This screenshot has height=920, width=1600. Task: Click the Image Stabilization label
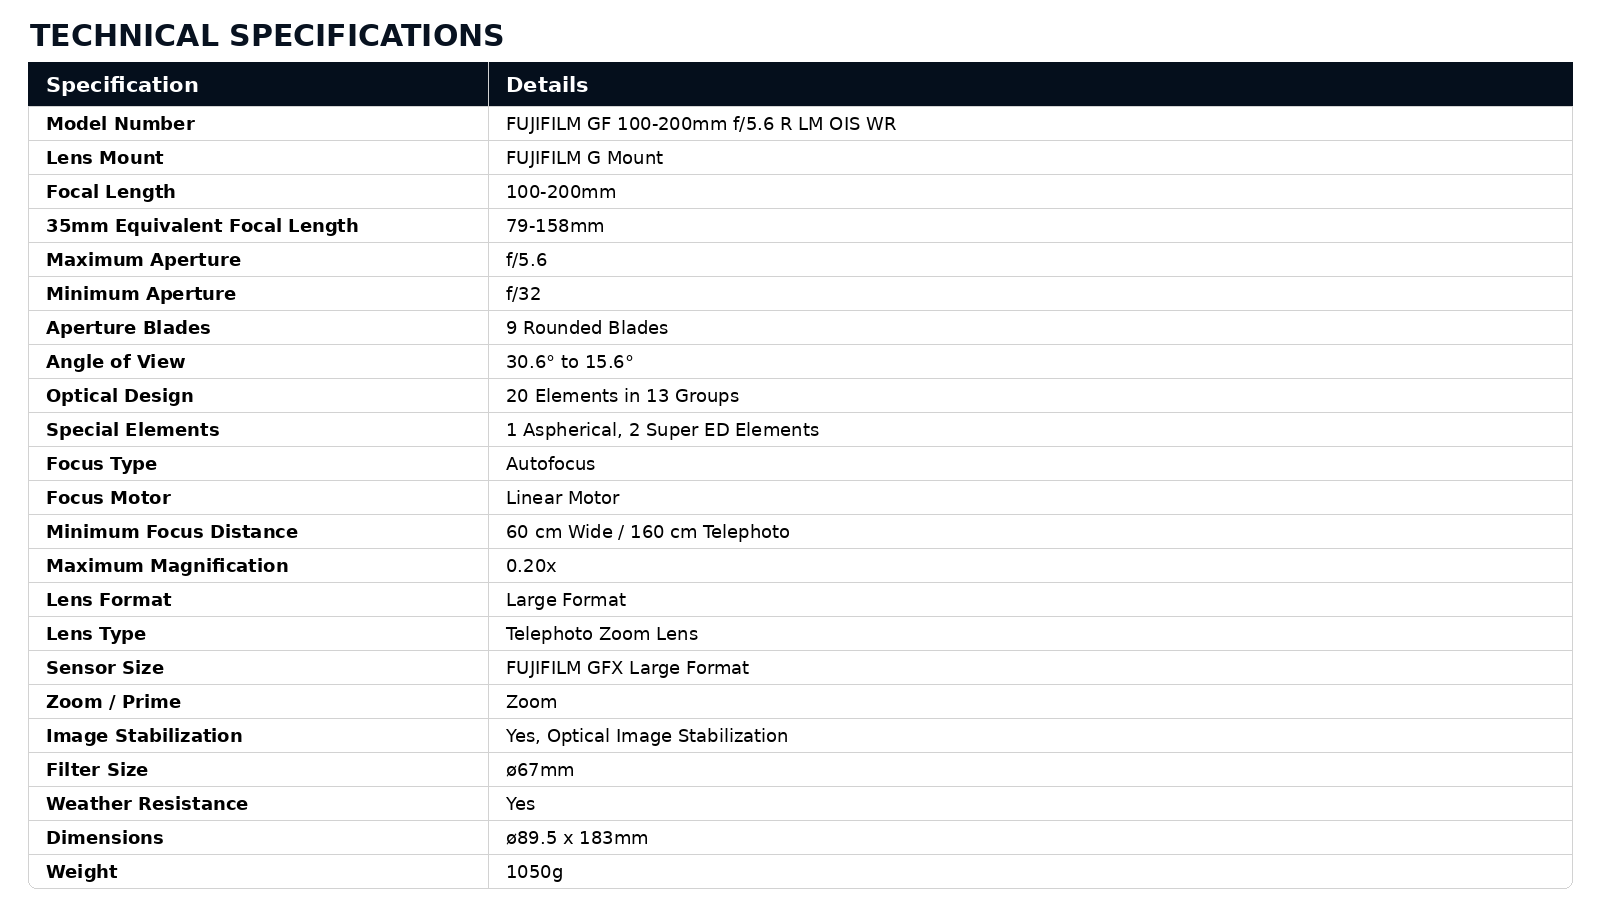(x=144, y=736)
